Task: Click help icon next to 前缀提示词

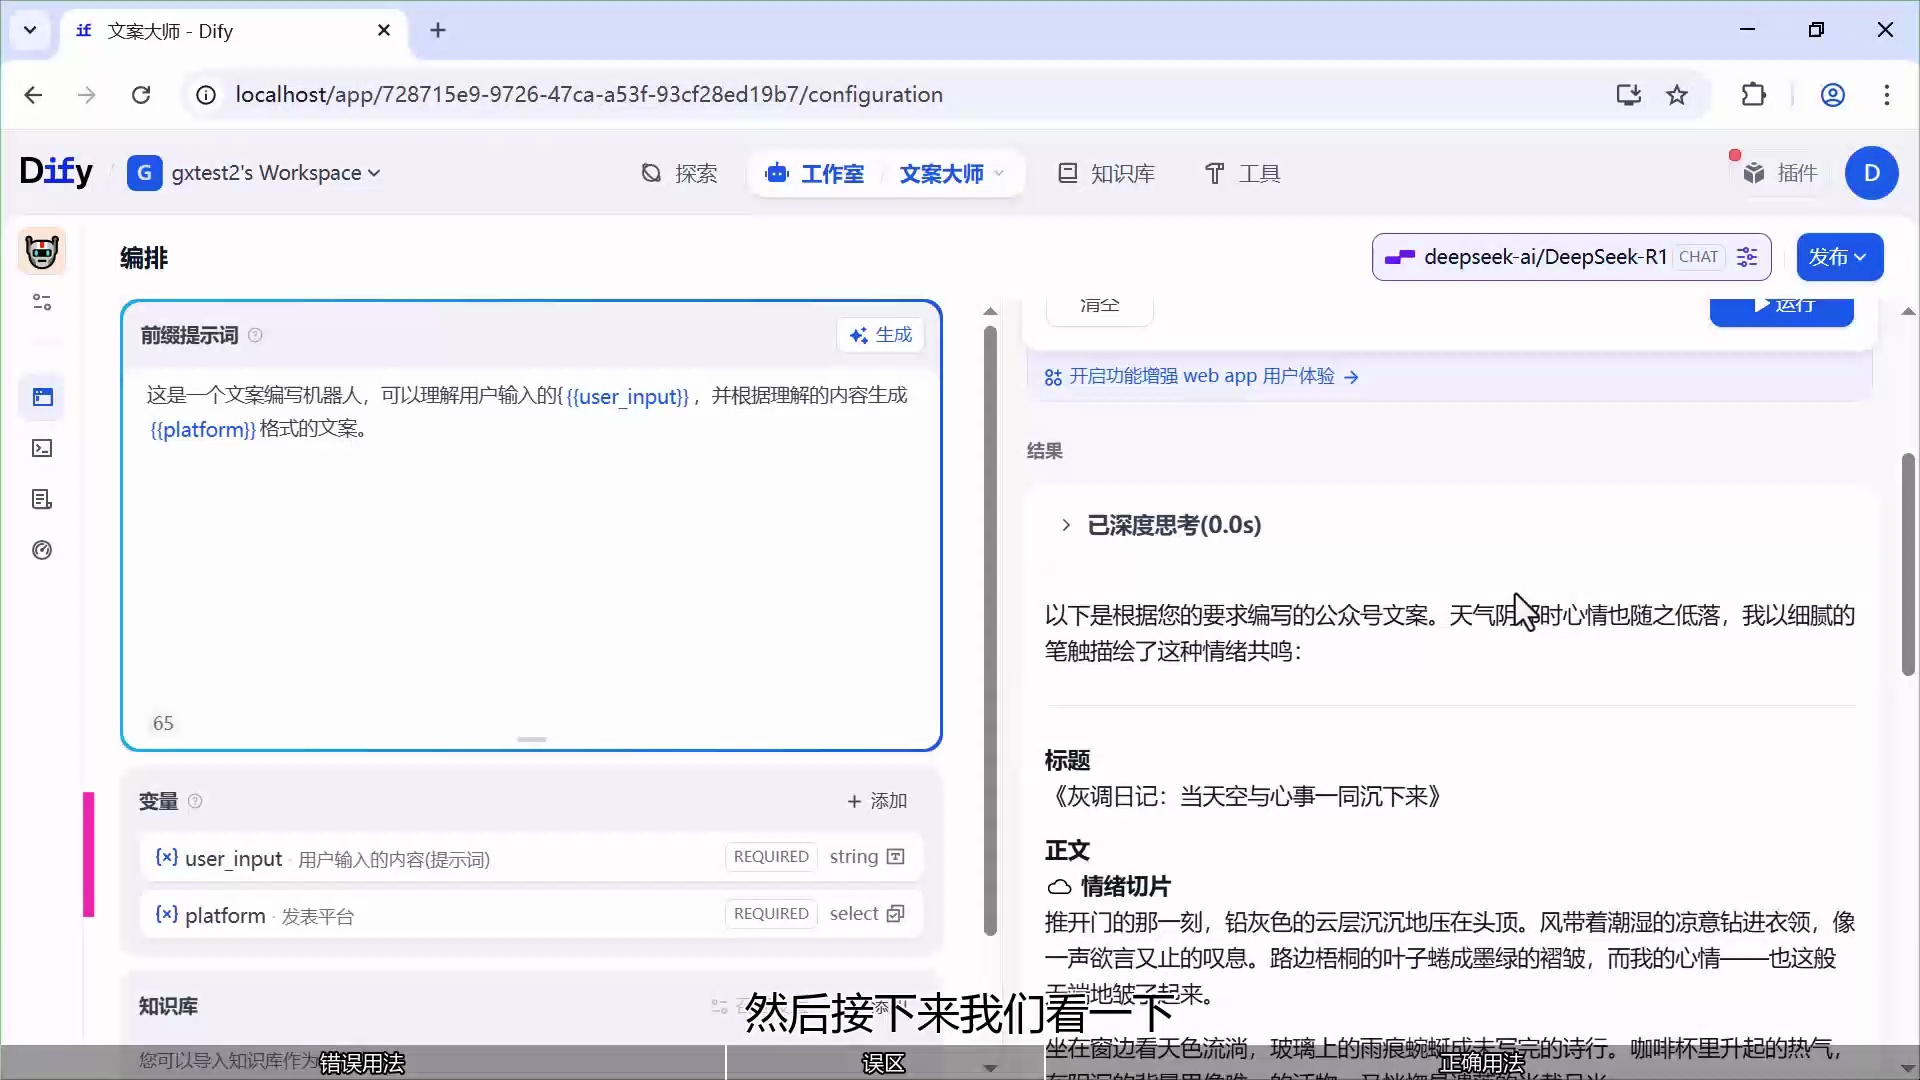Action: coord(255,335)
